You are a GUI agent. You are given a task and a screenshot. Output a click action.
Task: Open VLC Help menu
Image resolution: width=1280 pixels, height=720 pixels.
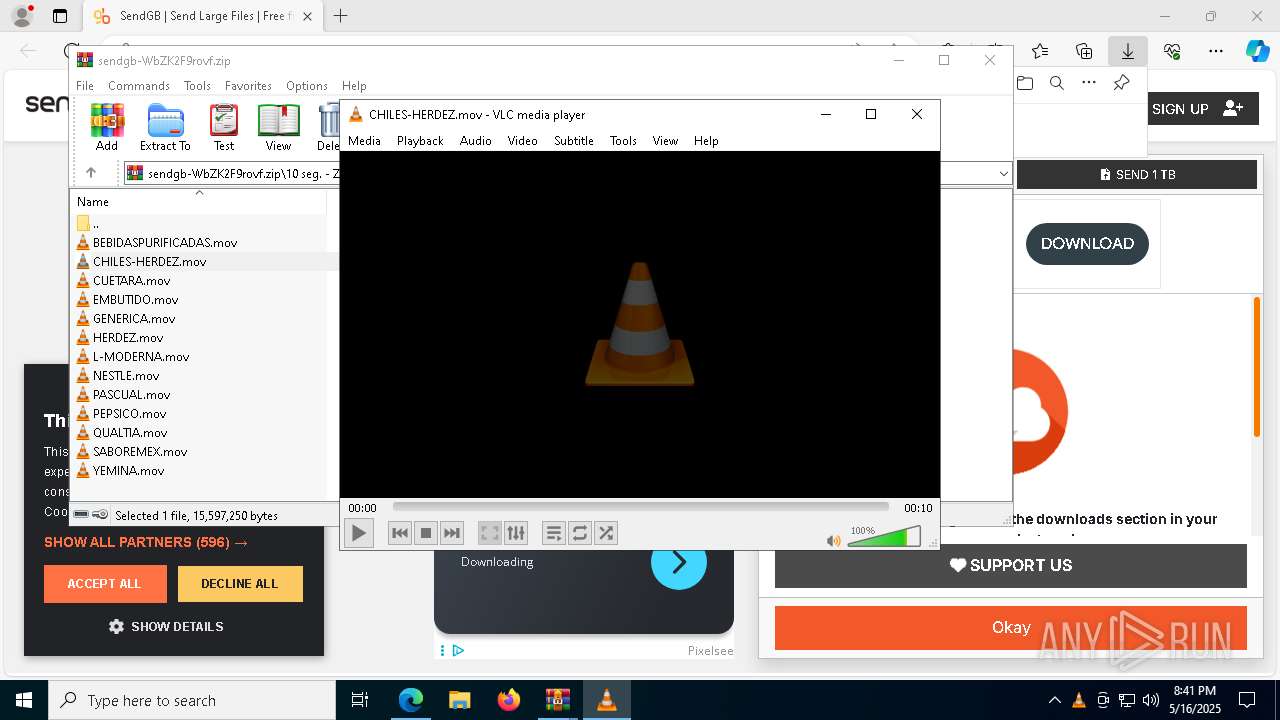pos(706,141)
